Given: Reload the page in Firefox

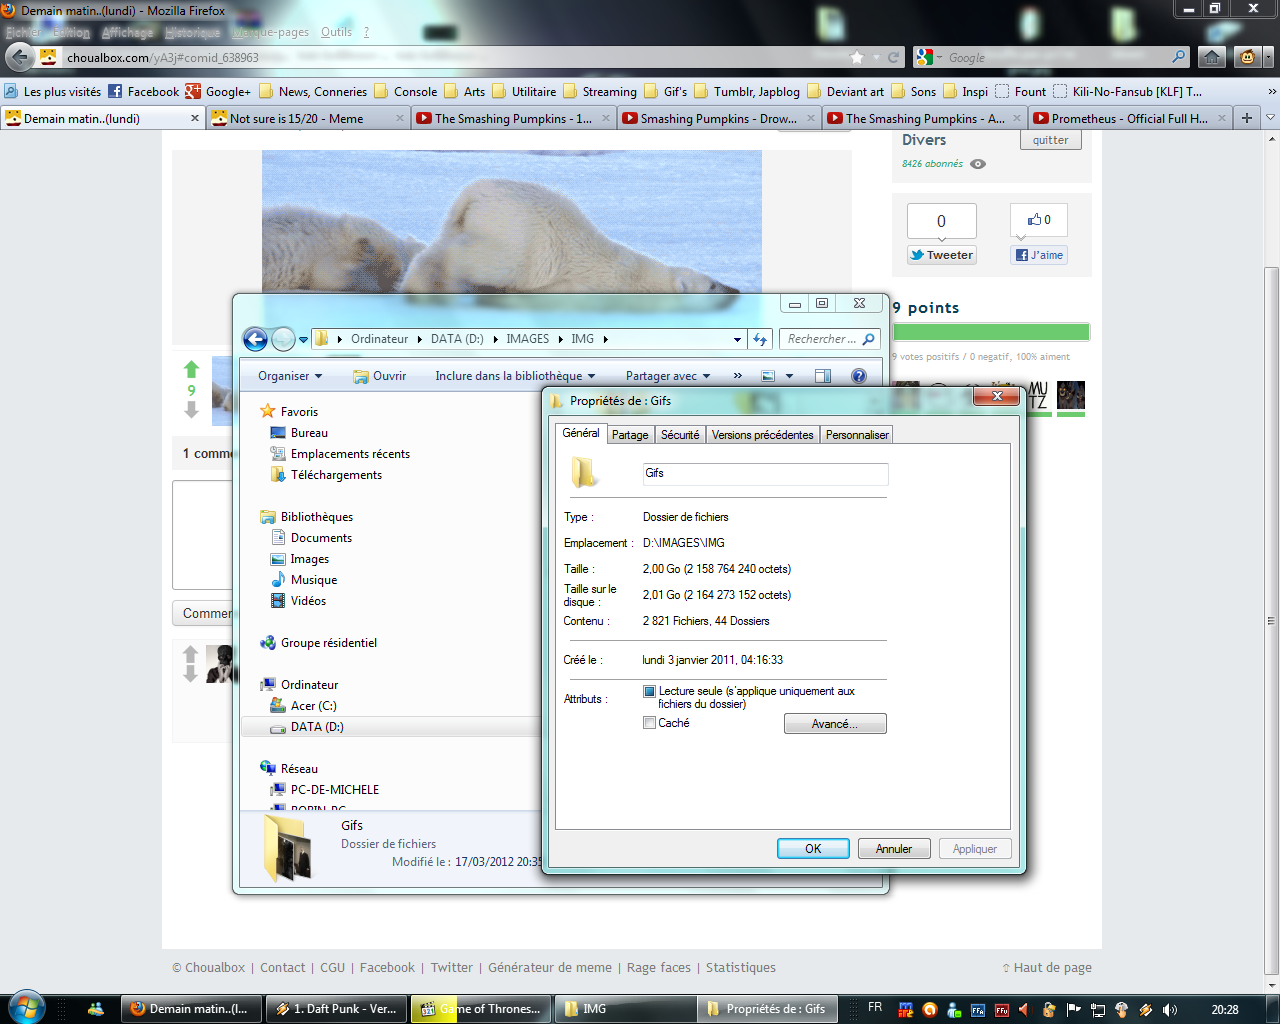Looking at the screenshot, I should (893, 57).
